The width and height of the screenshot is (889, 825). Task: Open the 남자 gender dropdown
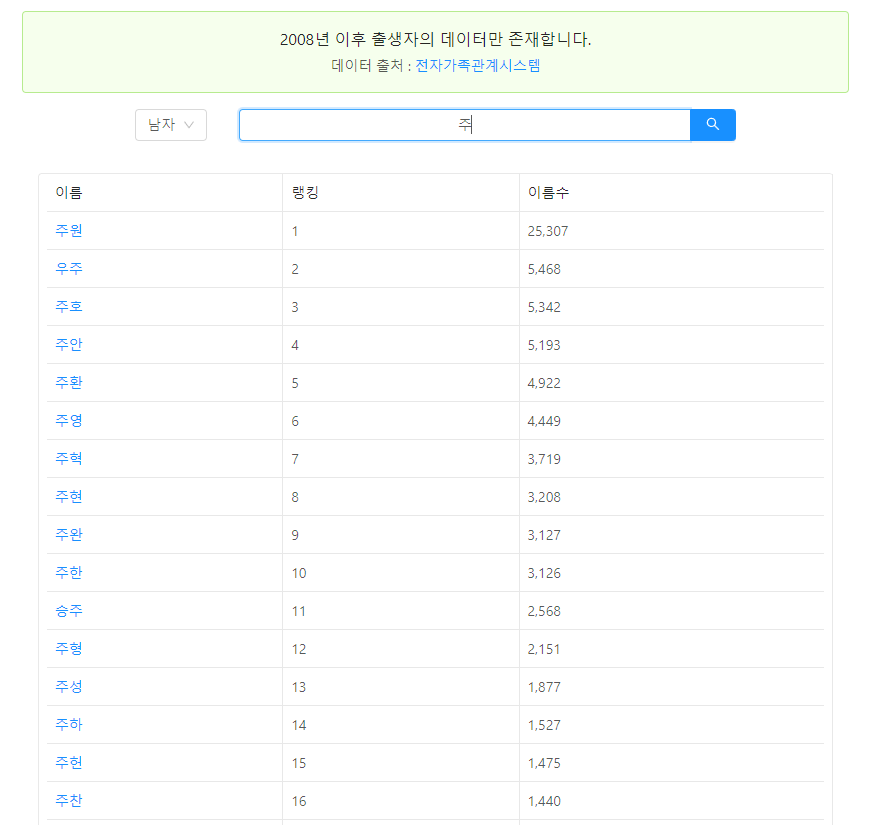point(171,125)
